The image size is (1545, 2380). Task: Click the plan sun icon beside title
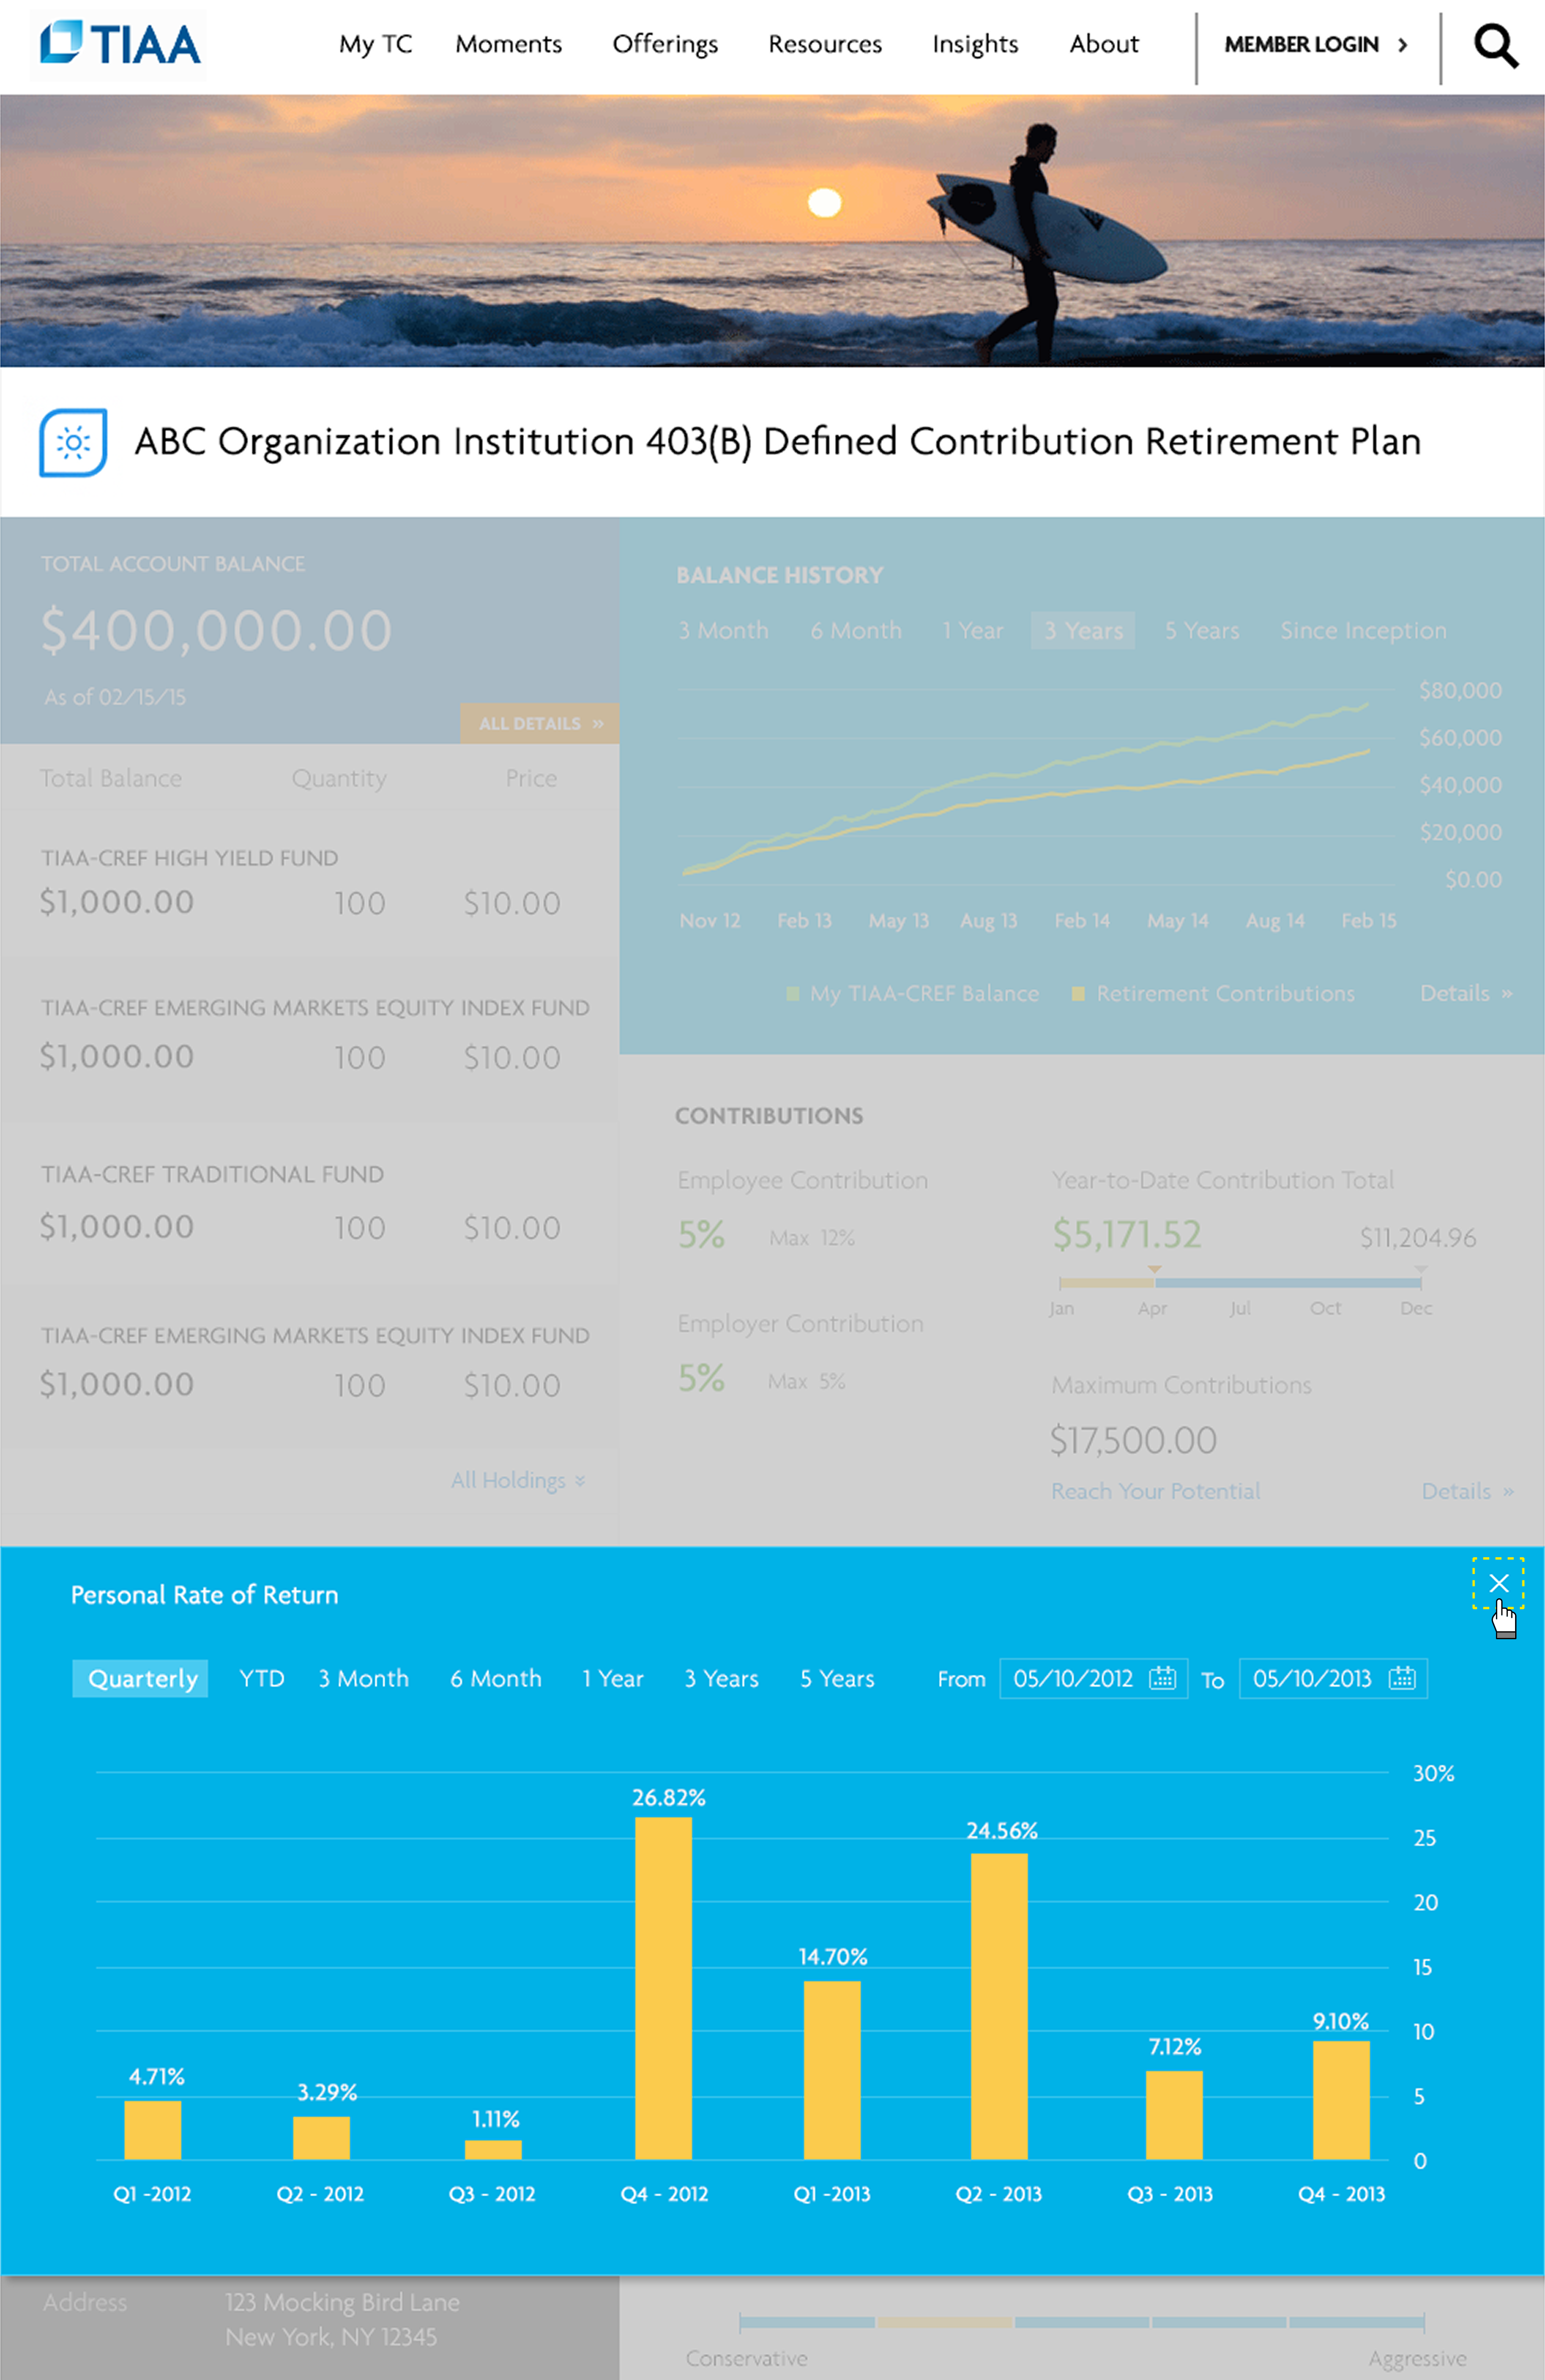click(73, 442)
